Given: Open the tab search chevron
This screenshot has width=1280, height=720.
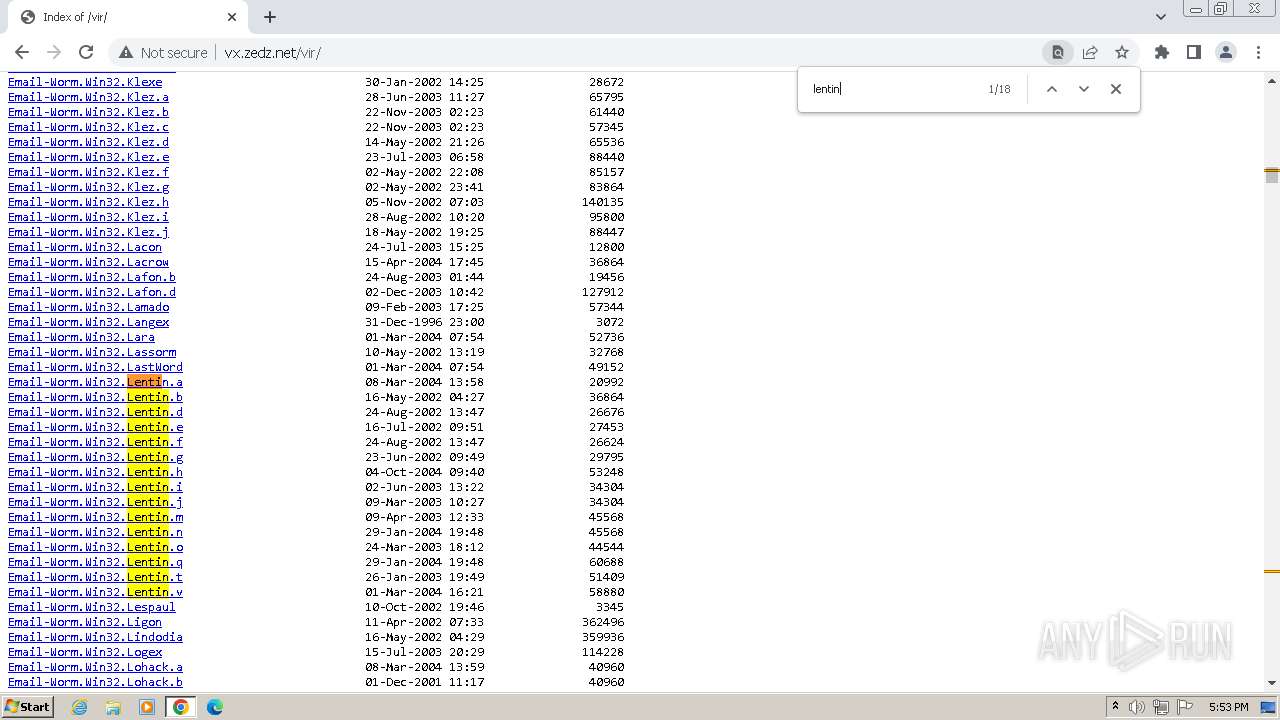Looking at the screenshot, I should tap(1160, 17).
